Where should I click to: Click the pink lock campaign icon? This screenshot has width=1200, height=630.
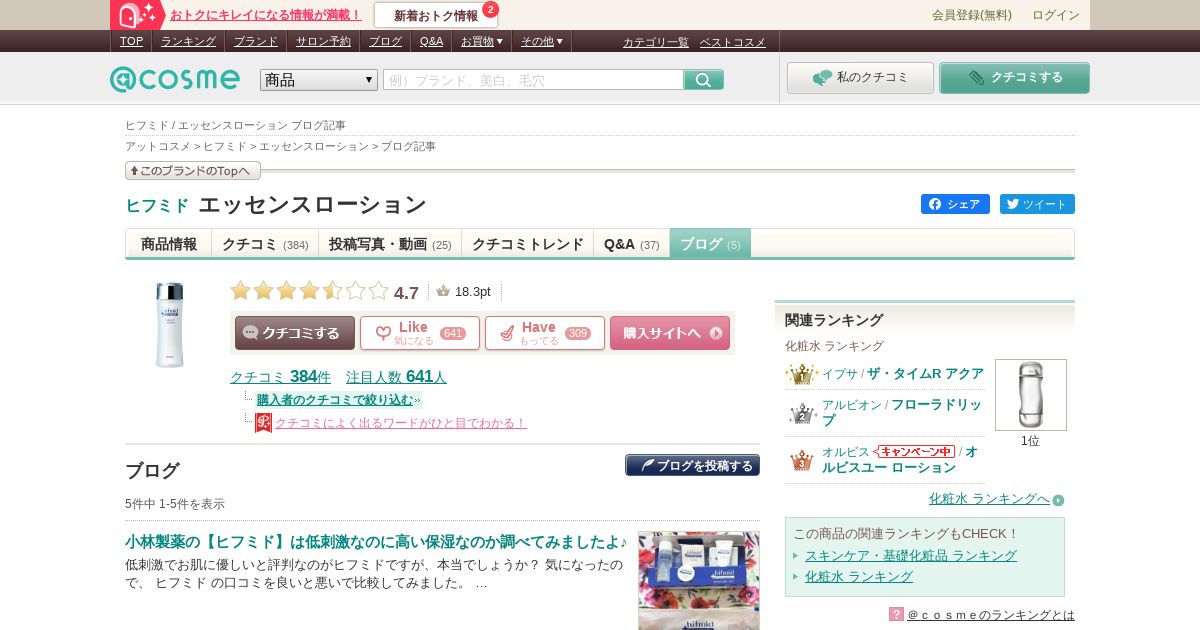[x=138, y=15]
